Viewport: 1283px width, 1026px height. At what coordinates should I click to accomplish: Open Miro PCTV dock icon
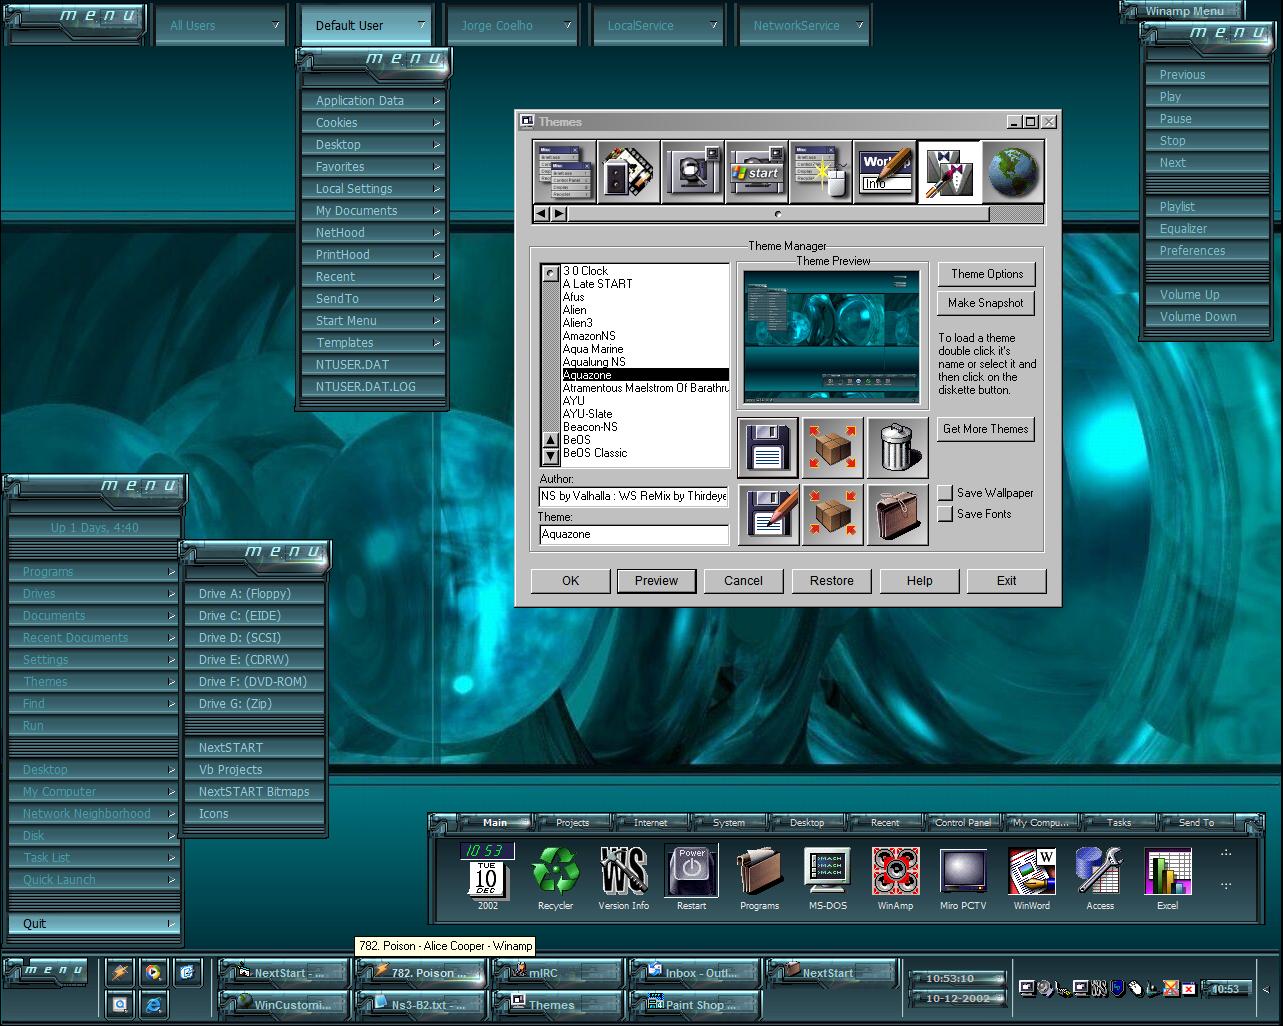[963, 877]
